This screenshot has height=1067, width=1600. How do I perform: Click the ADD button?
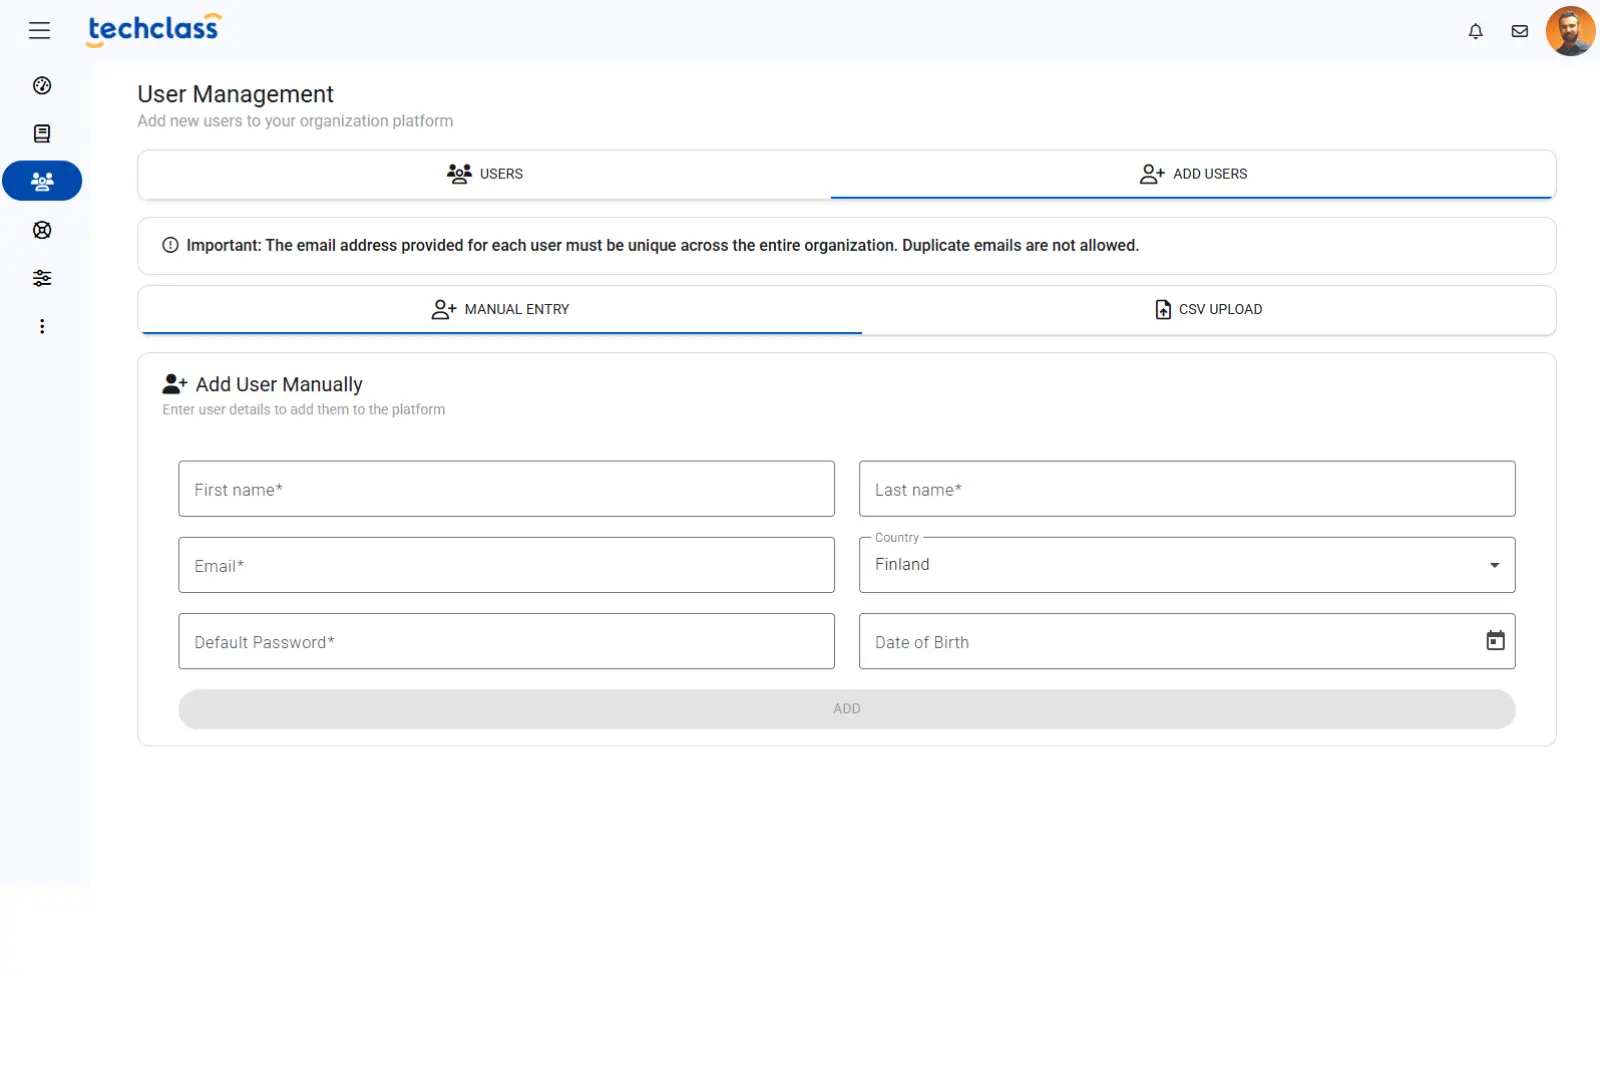pyautogui.click(x=847, y=708)
